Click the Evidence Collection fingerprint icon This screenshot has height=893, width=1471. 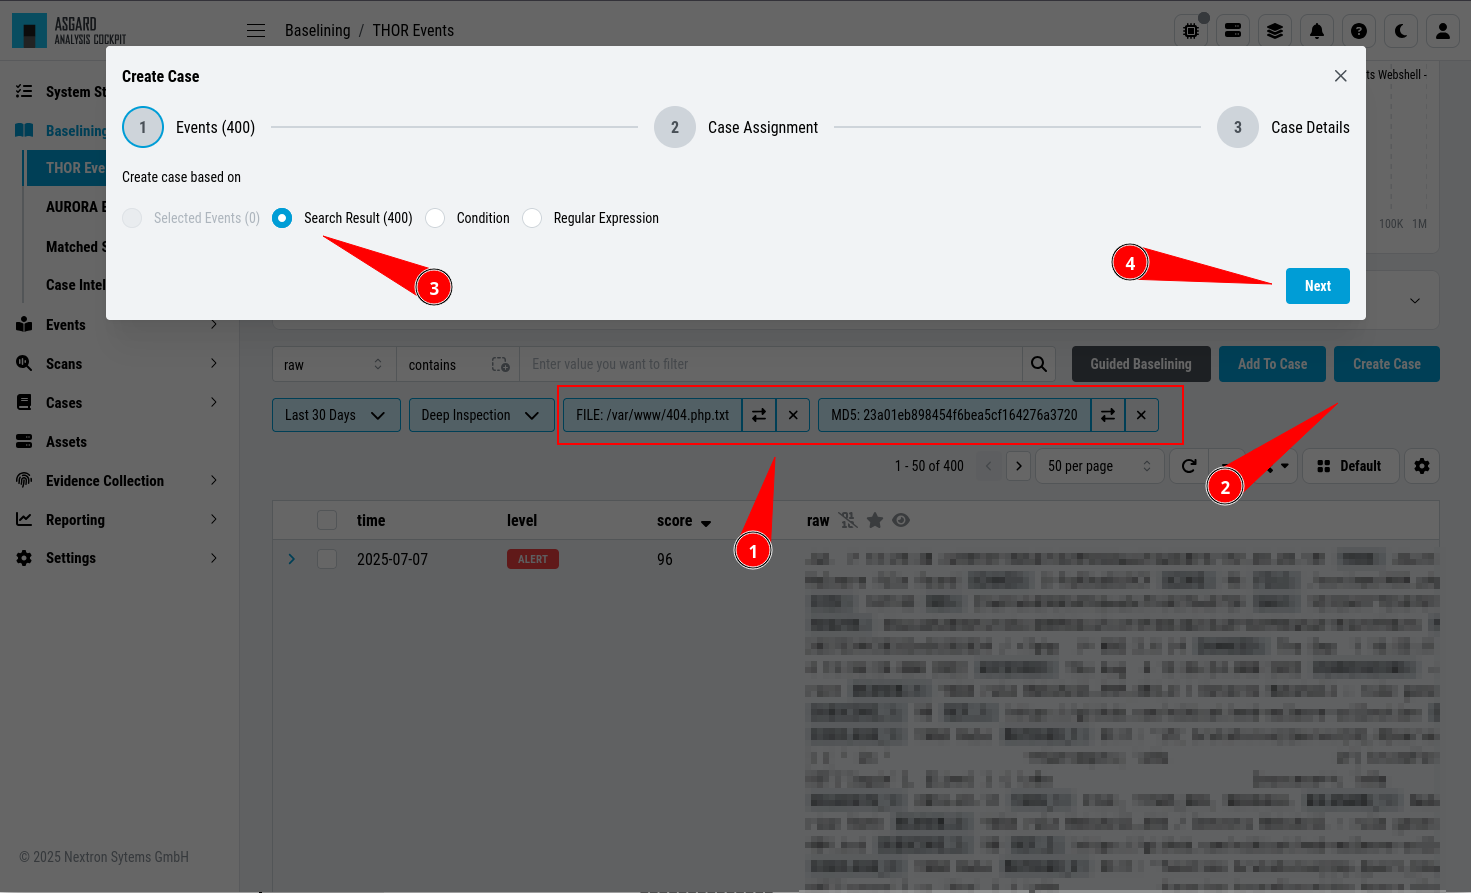coord(24,480)
